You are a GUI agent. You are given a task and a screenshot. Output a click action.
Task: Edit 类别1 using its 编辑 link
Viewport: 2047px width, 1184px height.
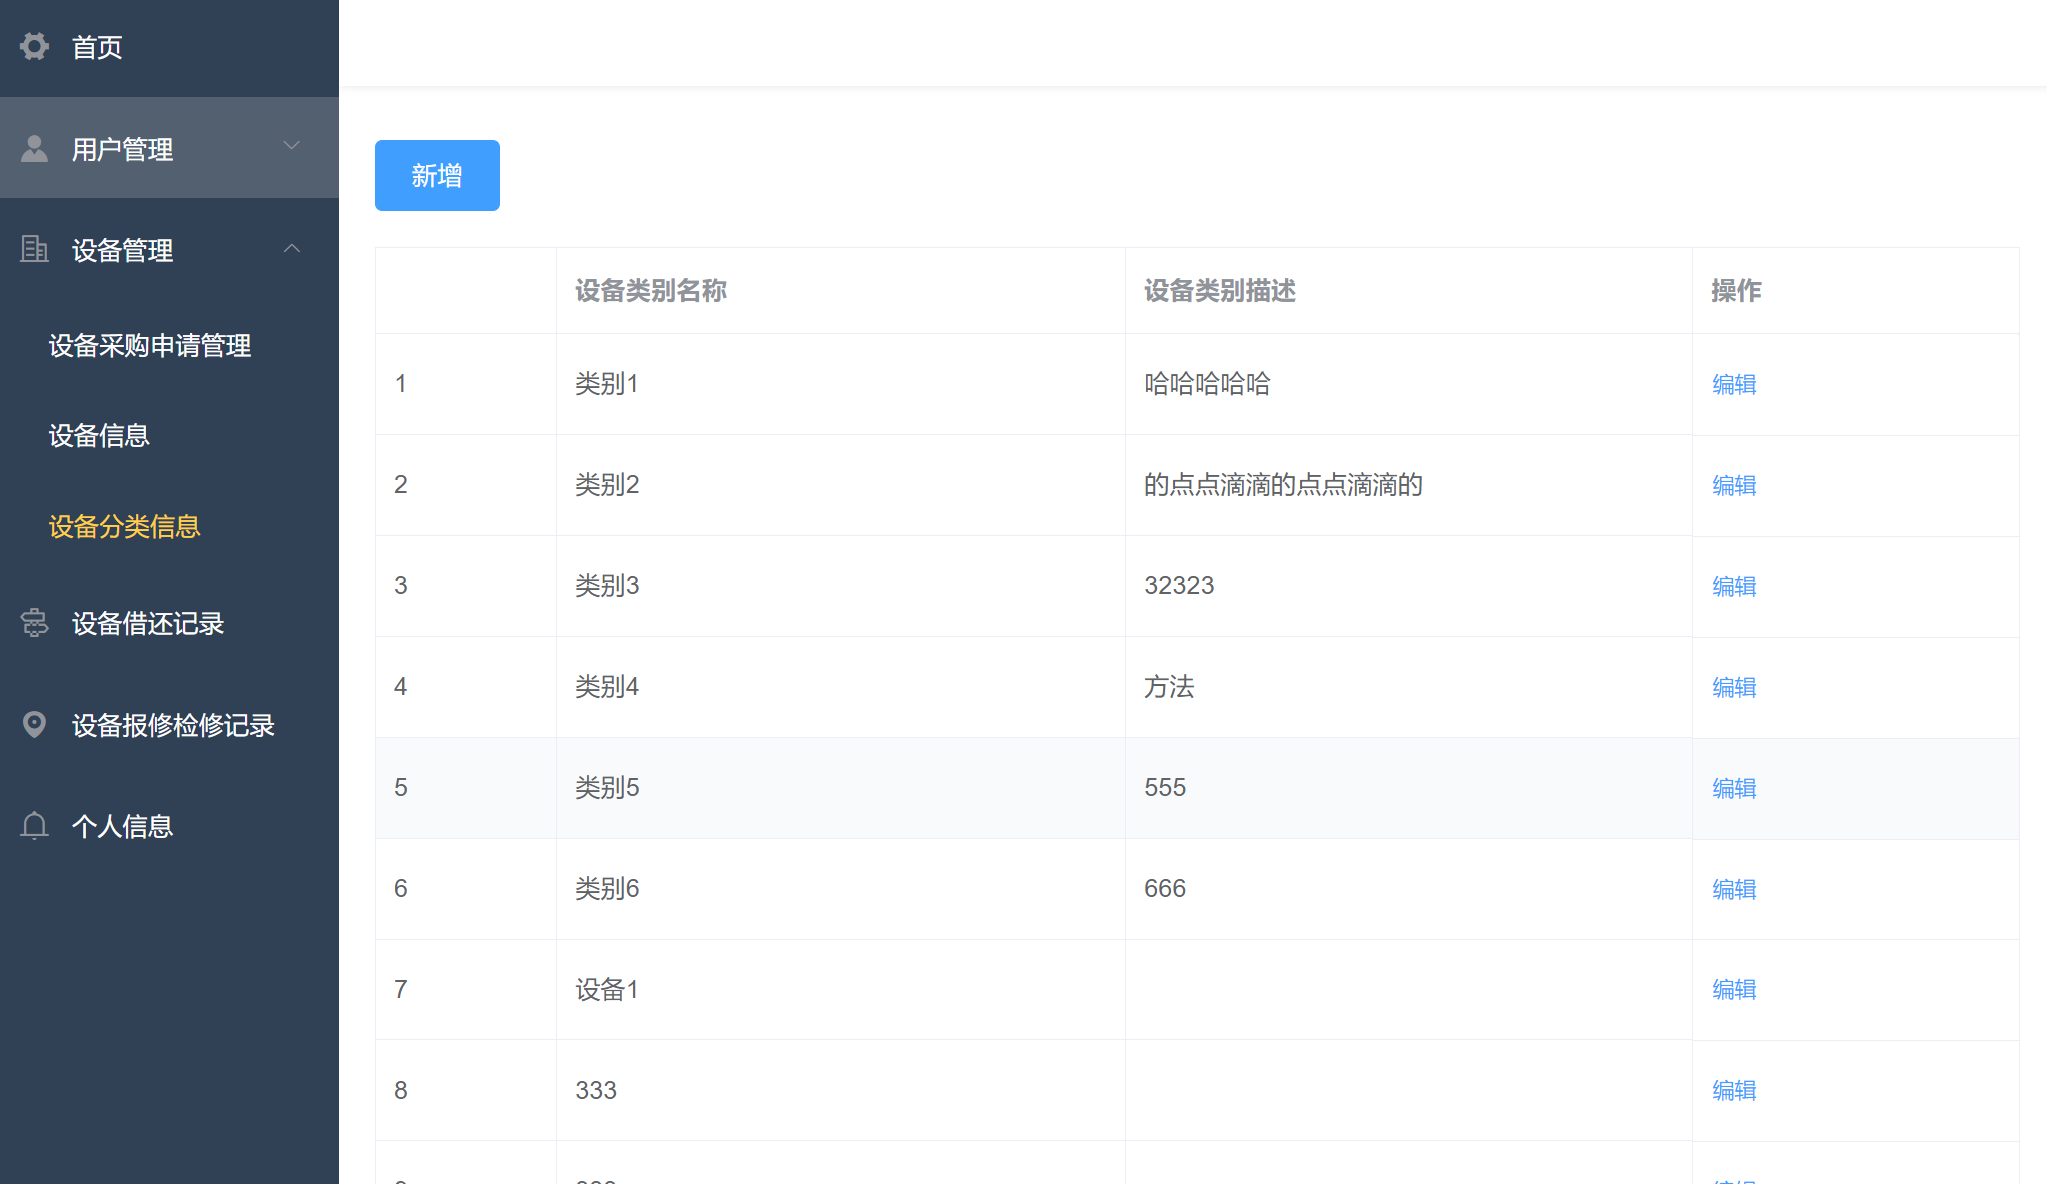1733,384
